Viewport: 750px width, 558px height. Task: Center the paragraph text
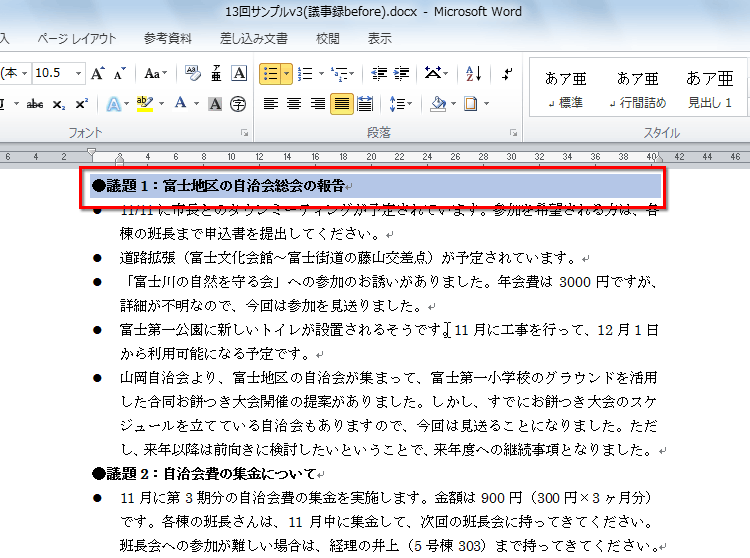(294, 104)
